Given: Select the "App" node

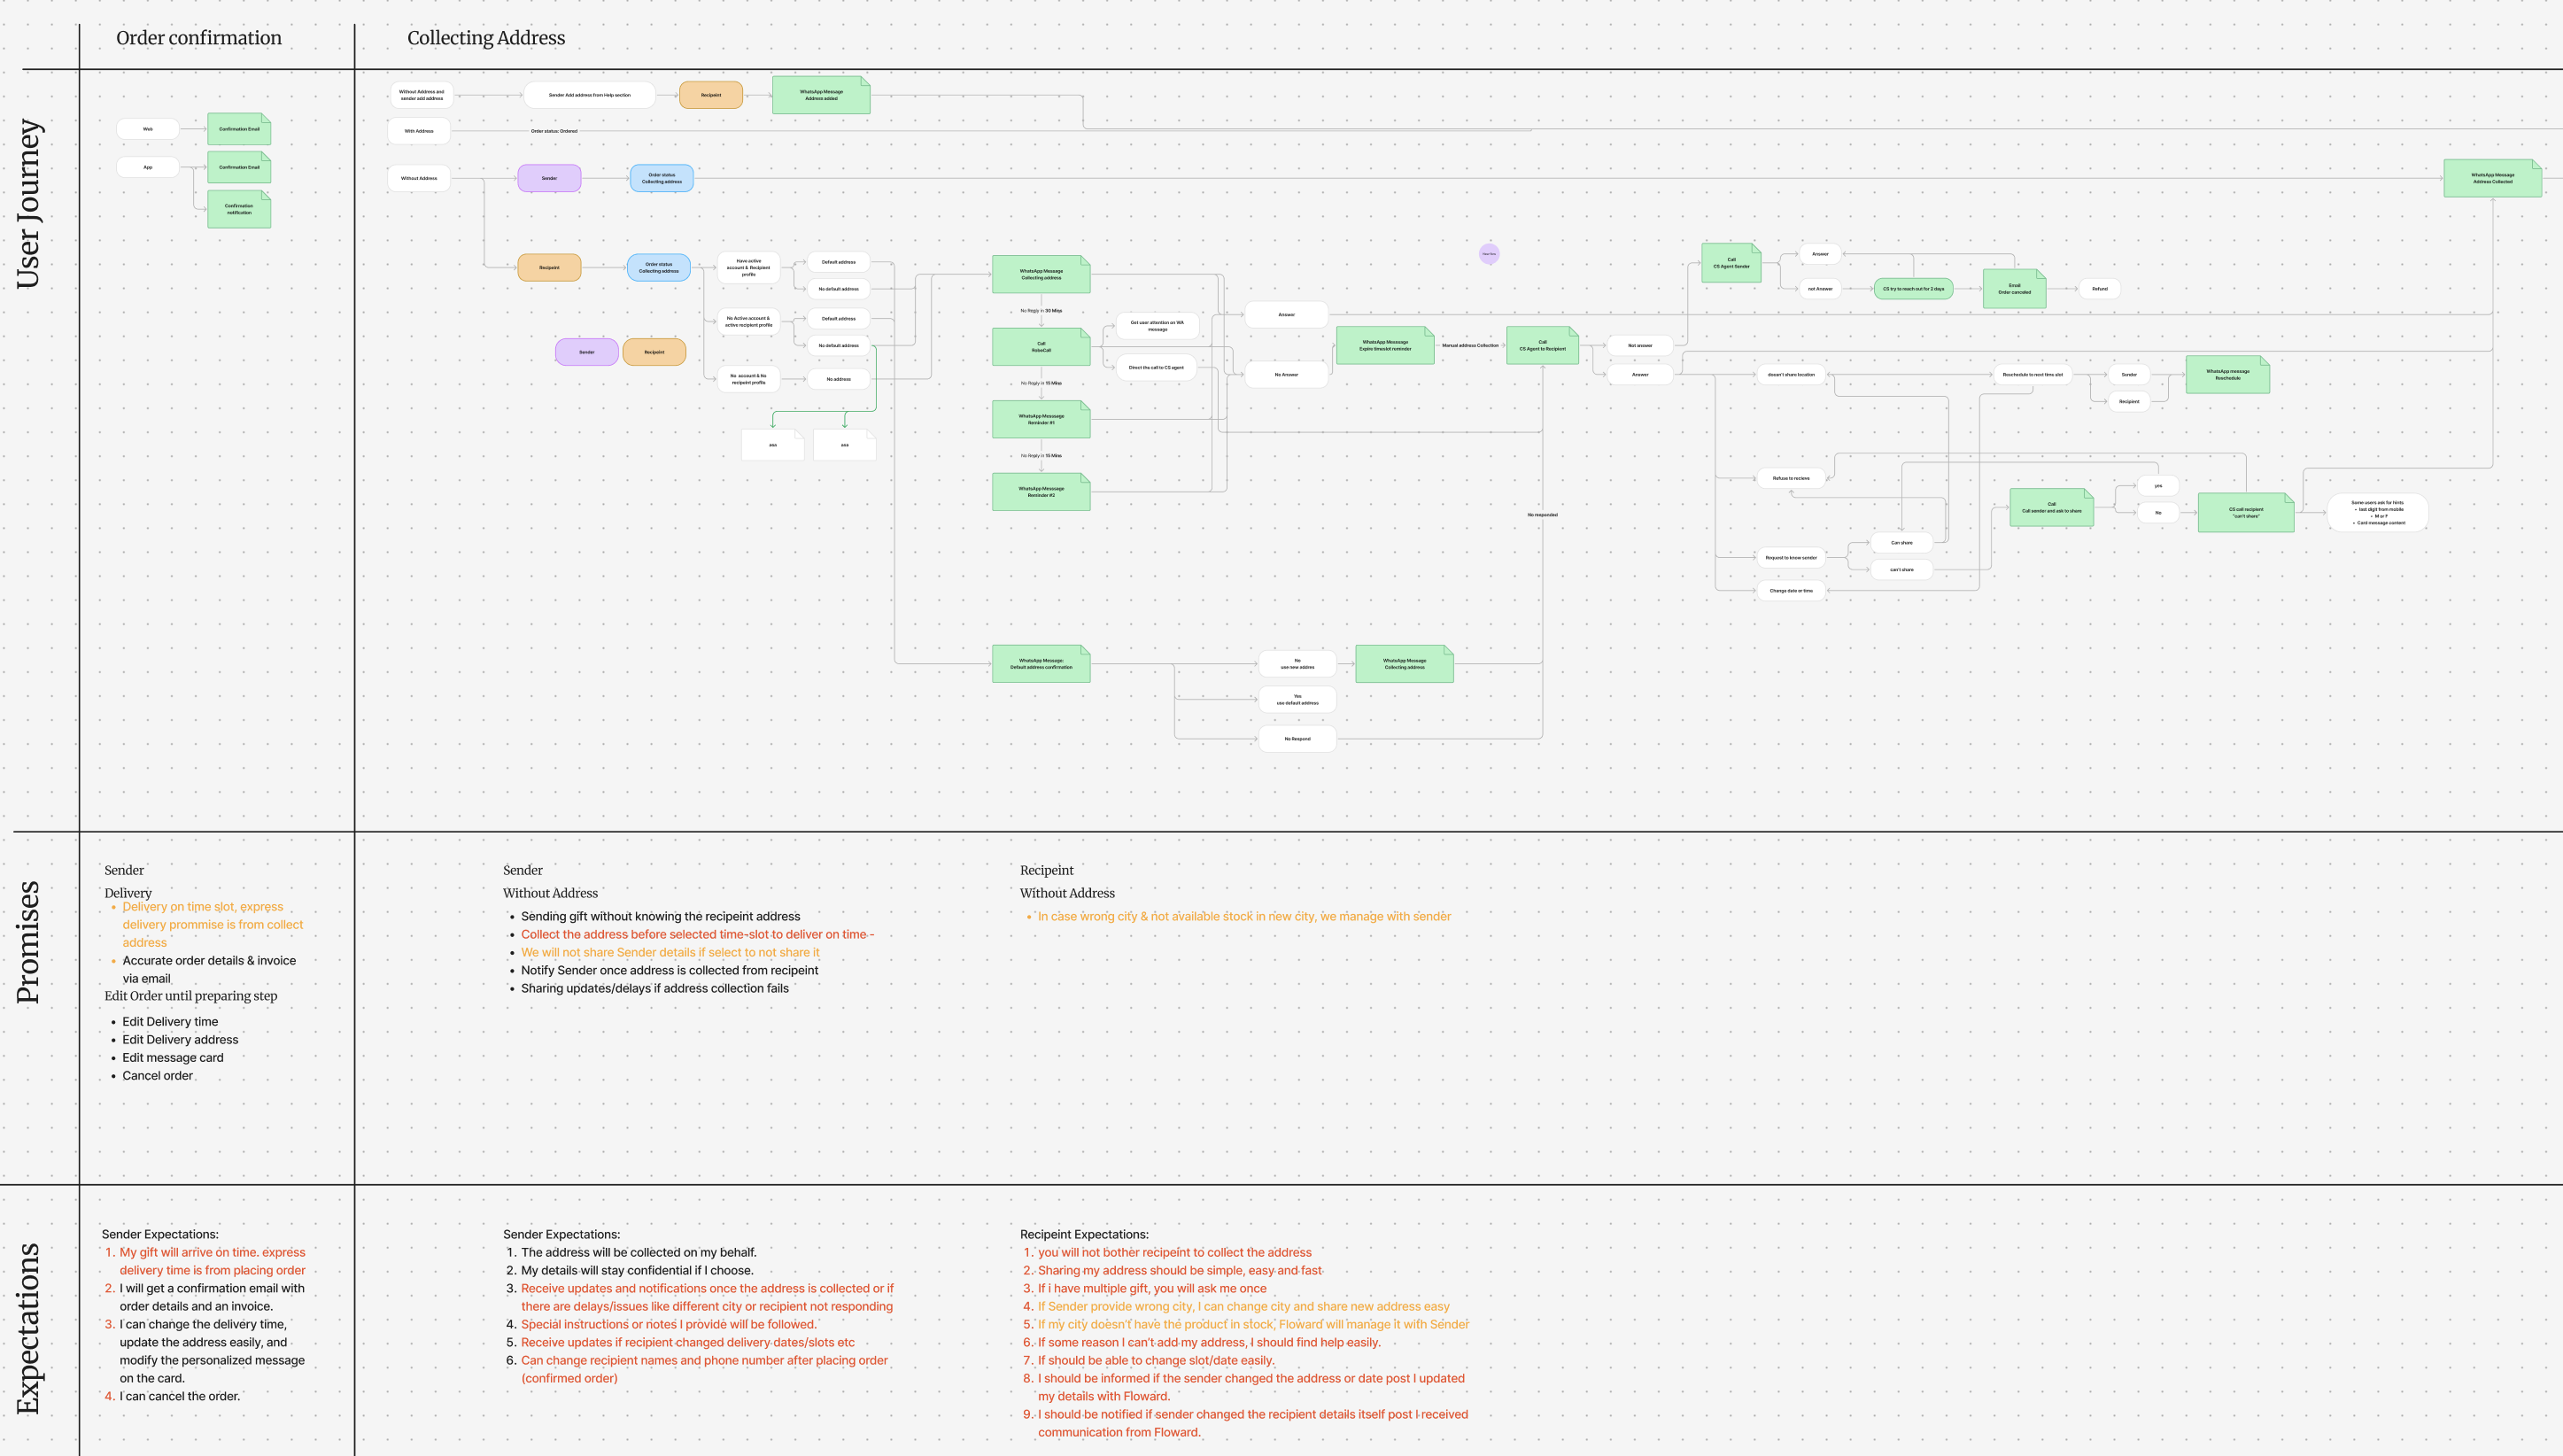Looking at the screenshot, I should tap(148, 167).
